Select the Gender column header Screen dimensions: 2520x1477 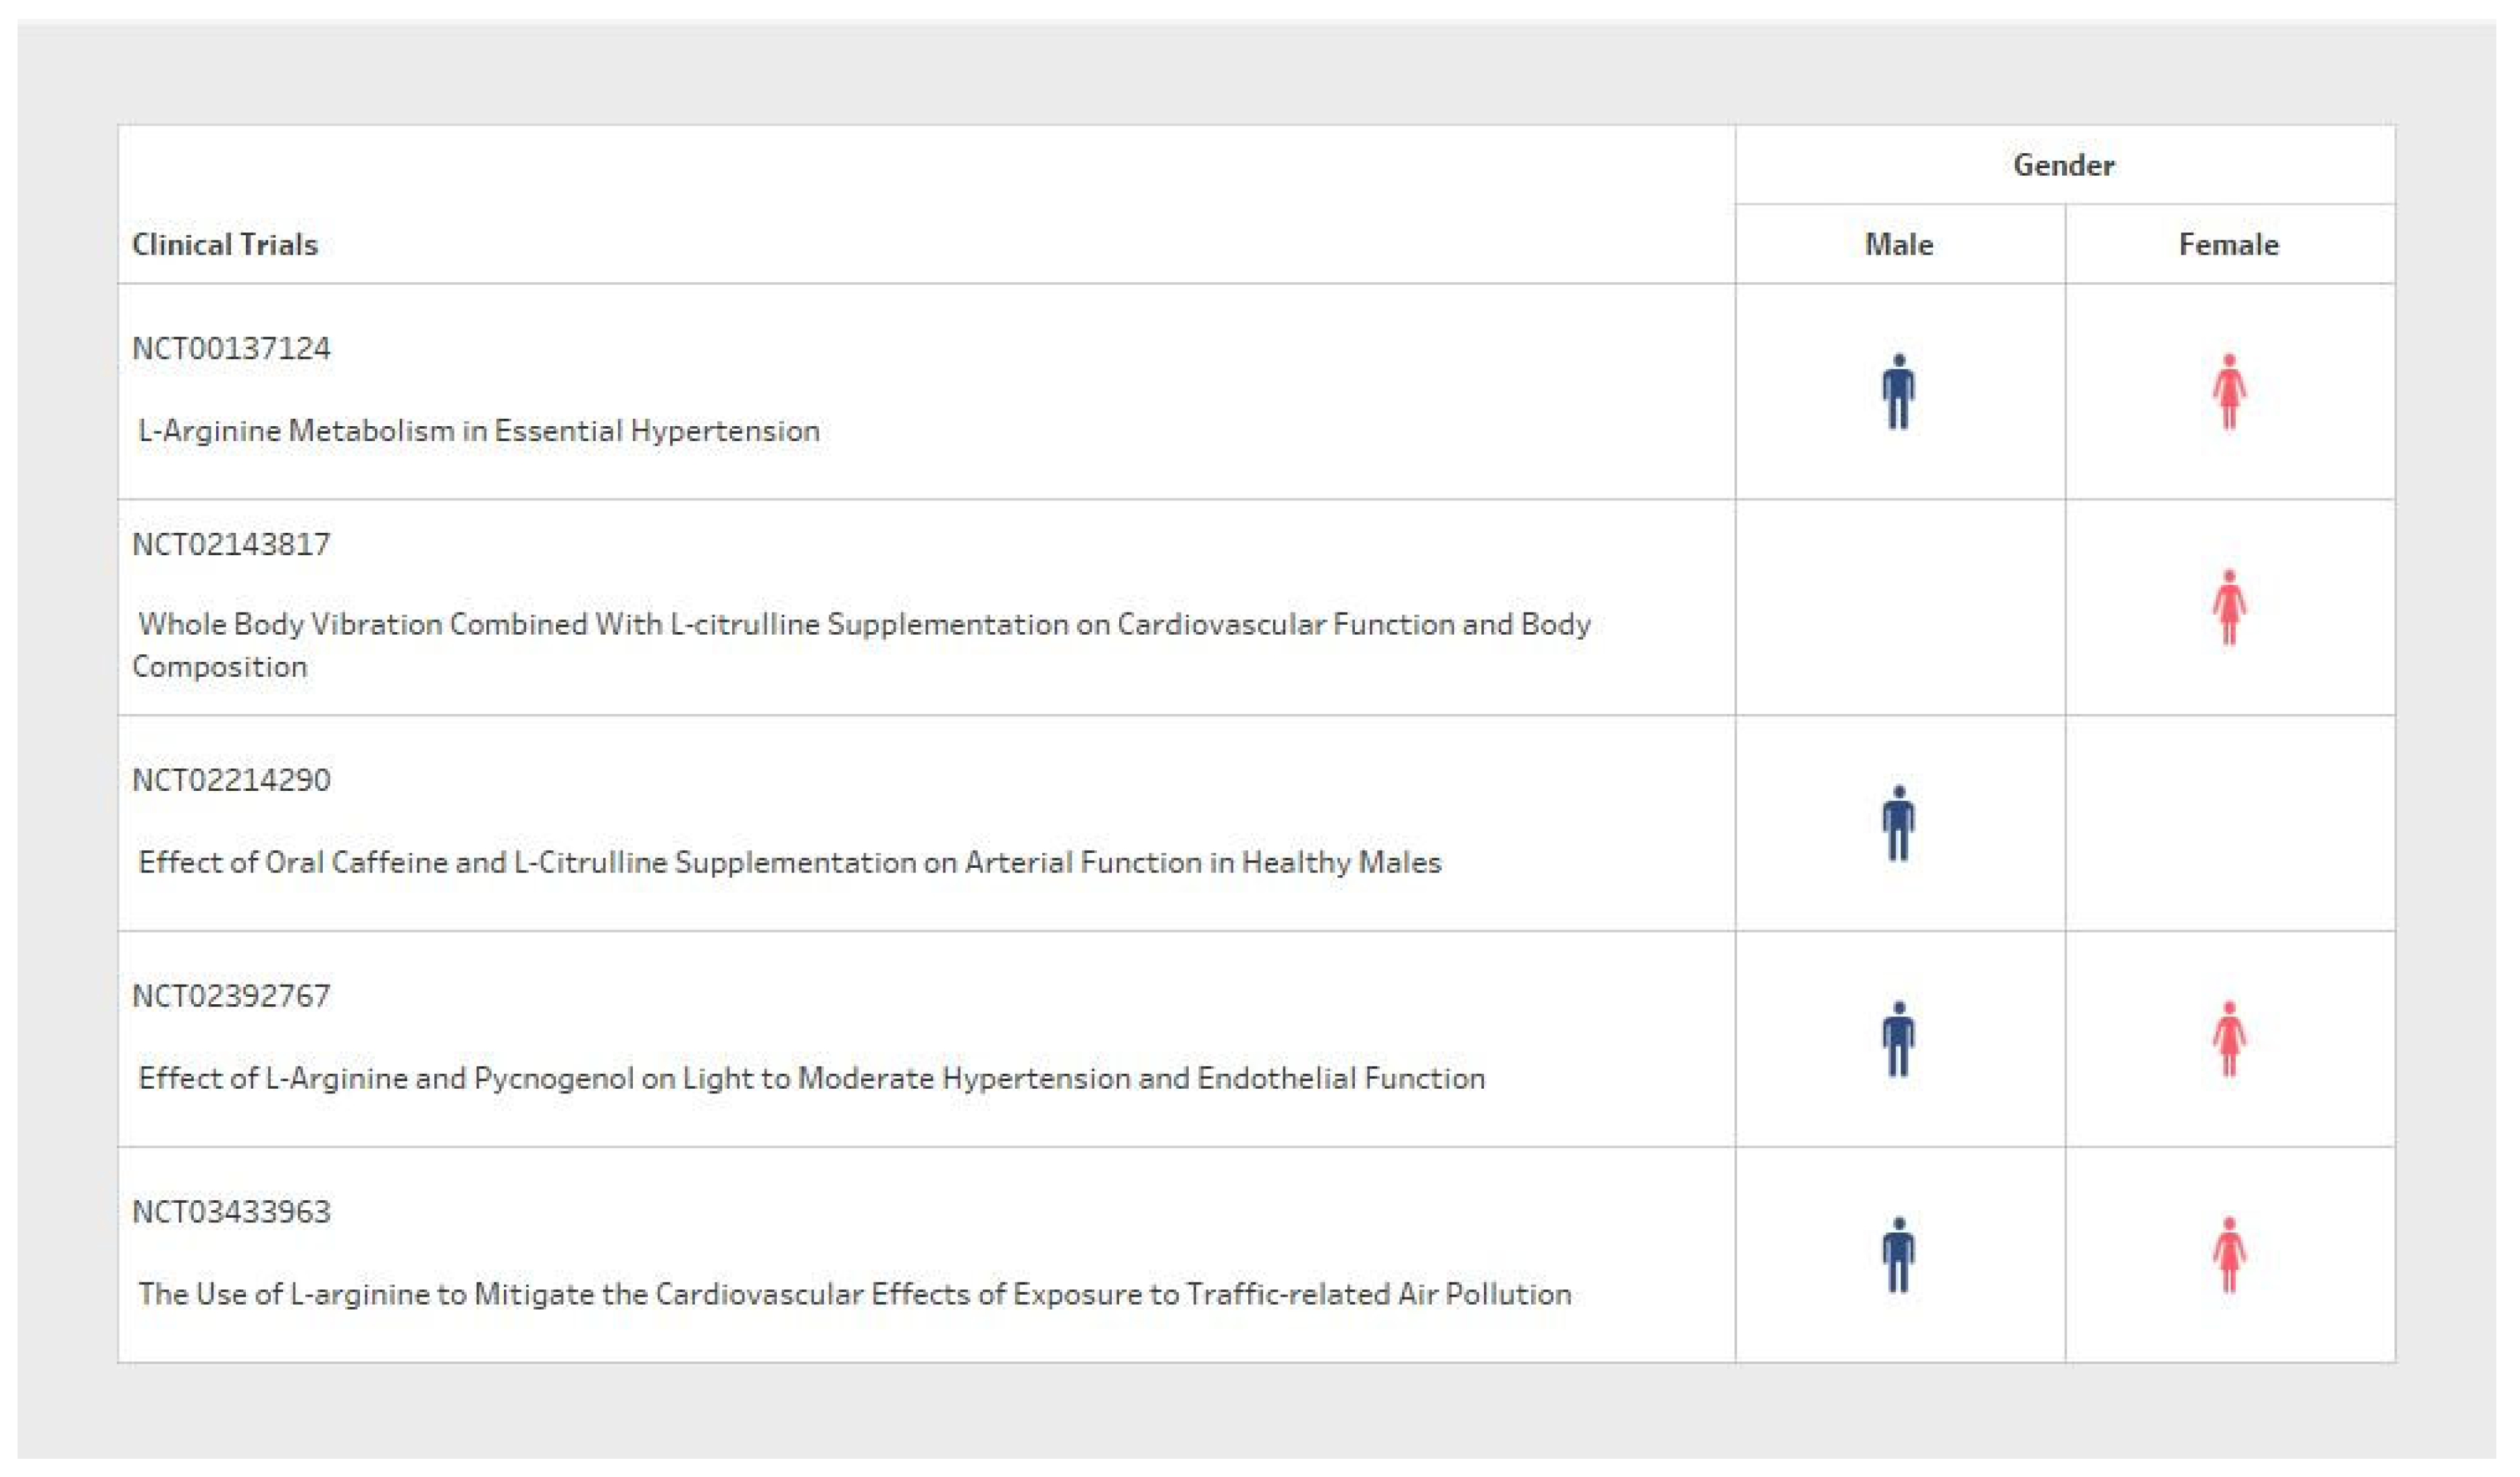pyautogui.click(x=2063, y=165)
